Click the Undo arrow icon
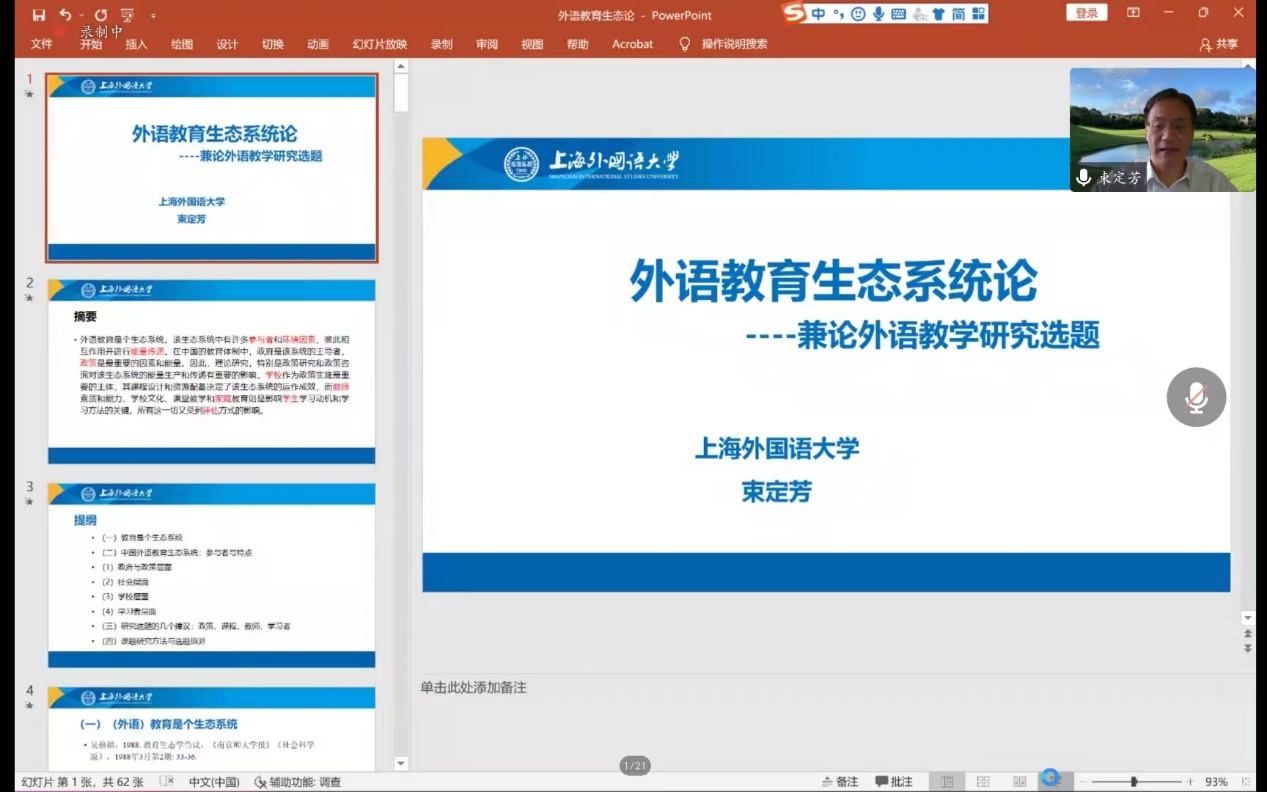 click(65, 15)
